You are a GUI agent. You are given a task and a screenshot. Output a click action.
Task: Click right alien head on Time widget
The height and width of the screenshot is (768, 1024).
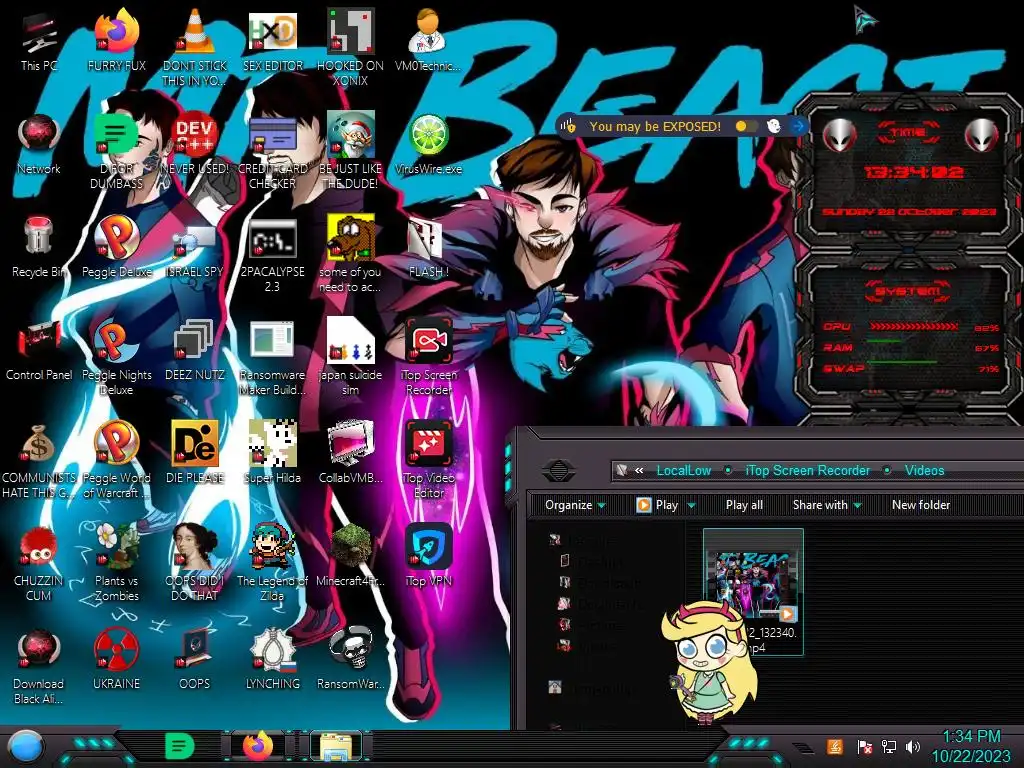(982, 136)
